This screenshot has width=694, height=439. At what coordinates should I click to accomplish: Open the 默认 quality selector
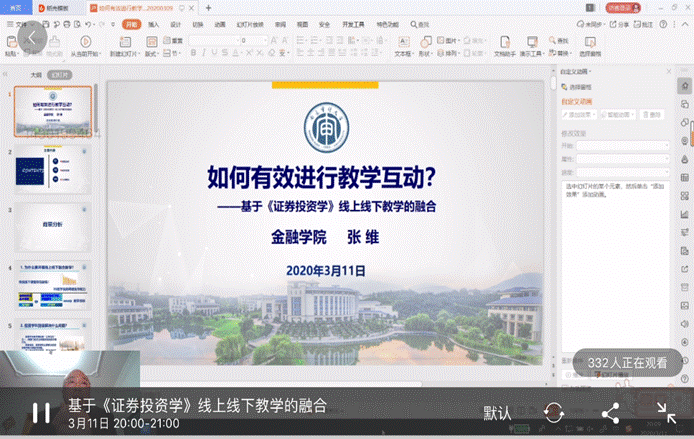coord(497,413)
